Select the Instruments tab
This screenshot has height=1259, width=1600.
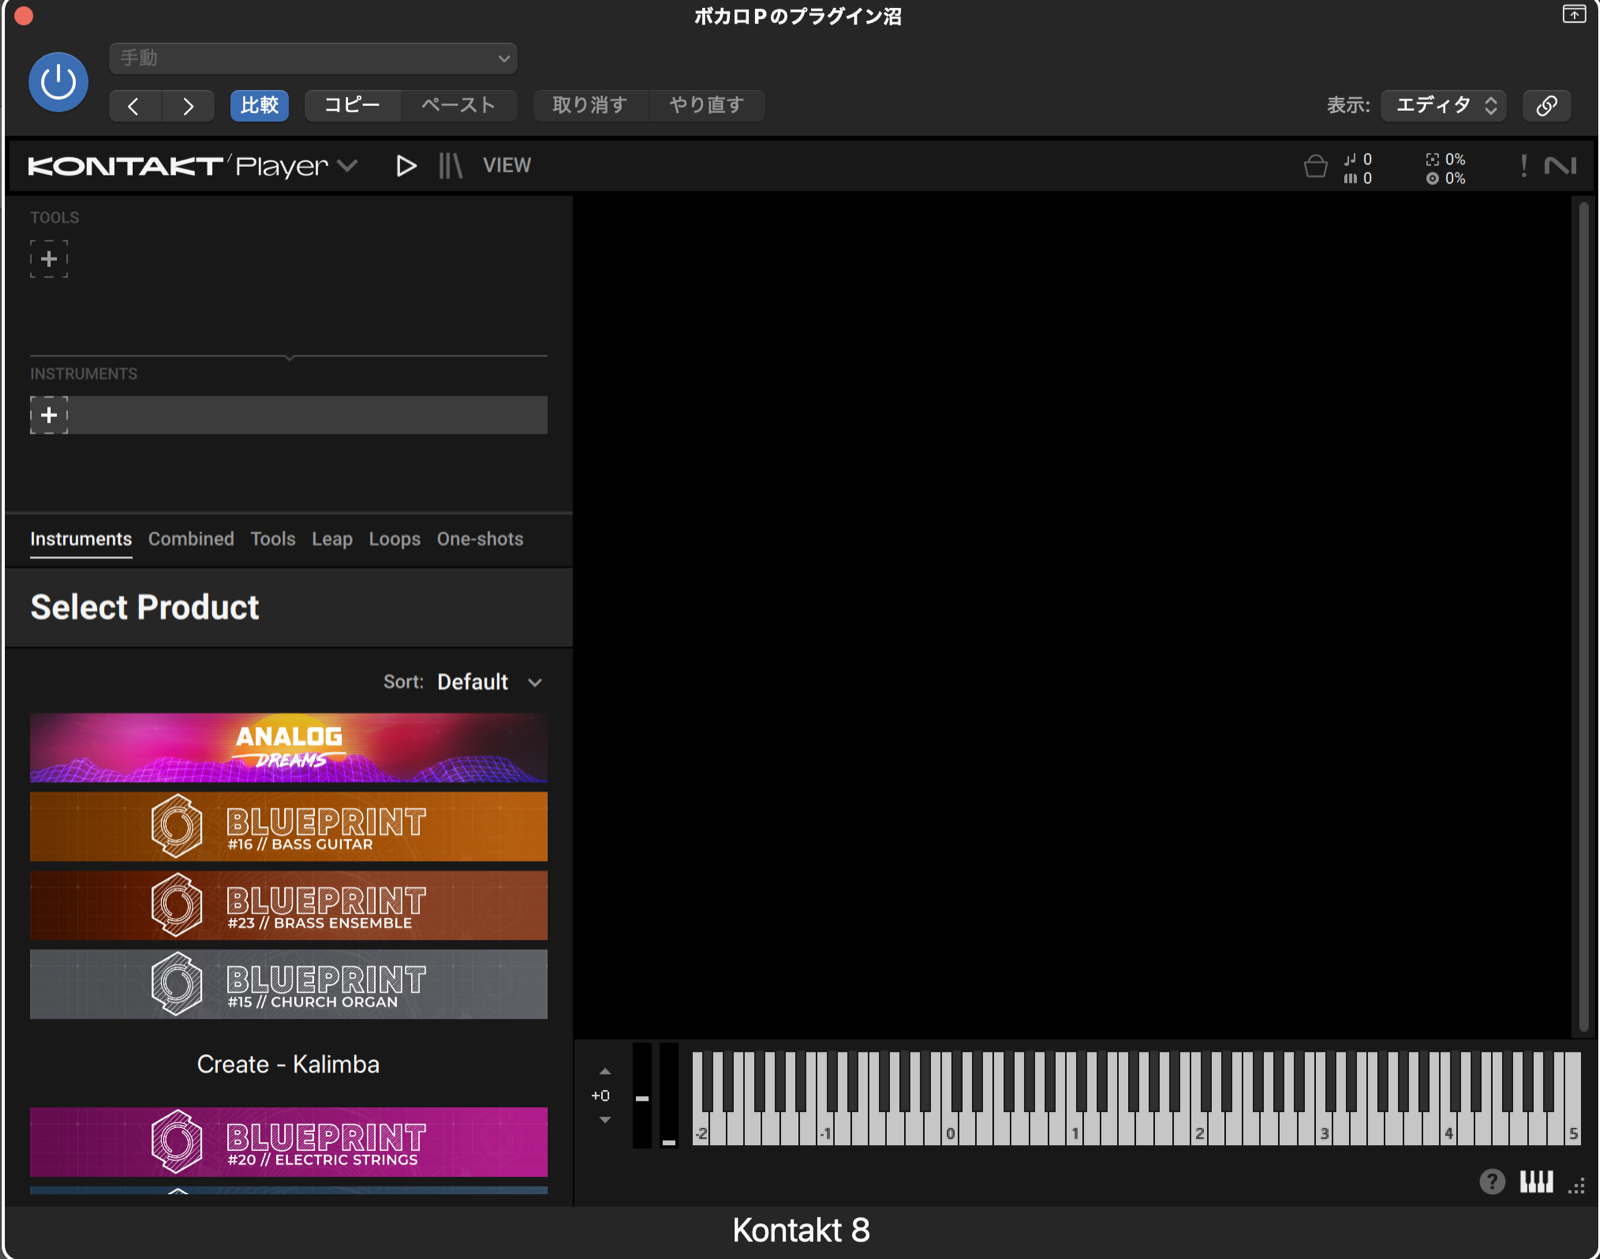pos(81,539)
